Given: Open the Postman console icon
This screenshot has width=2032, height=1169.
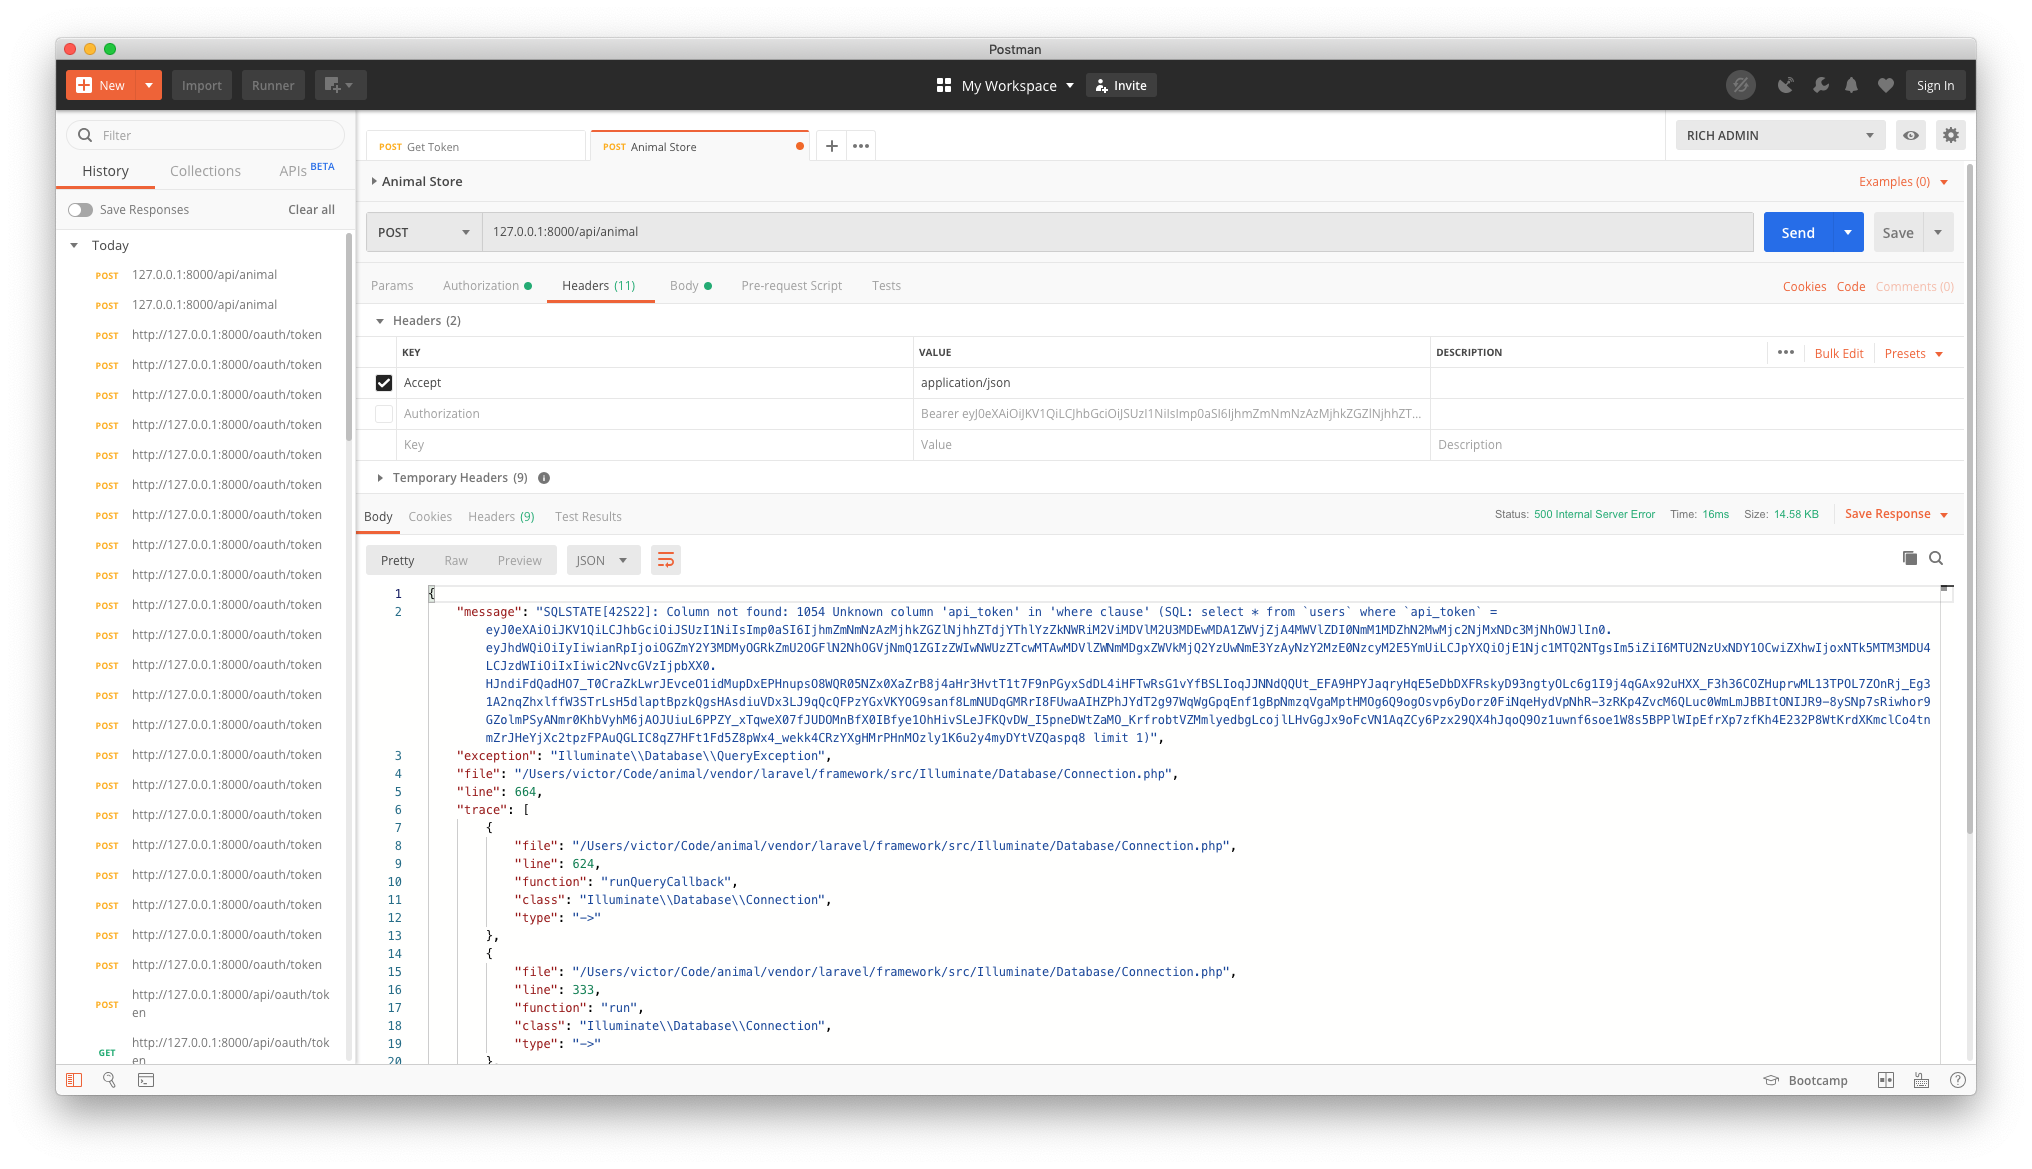Looking at the screenshot, I should coord(146,1080).
